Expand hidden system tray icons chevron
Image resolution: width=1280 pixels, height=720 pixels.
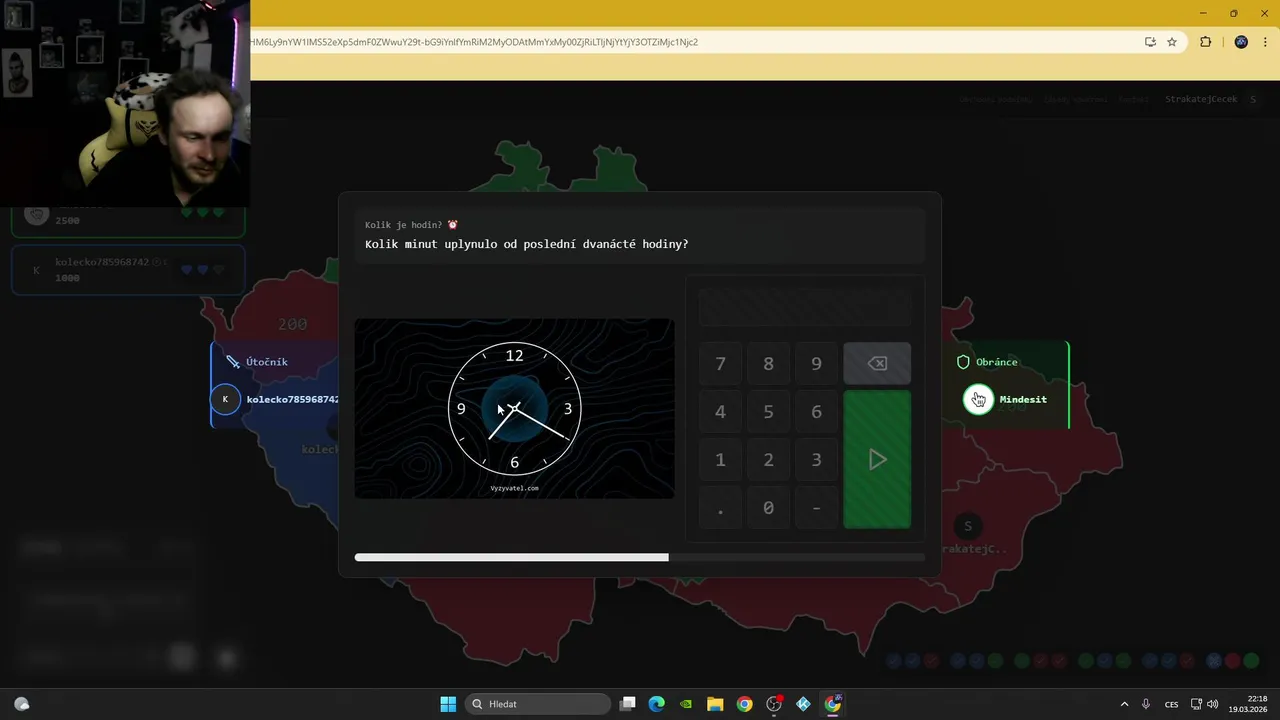point(1124,704)
